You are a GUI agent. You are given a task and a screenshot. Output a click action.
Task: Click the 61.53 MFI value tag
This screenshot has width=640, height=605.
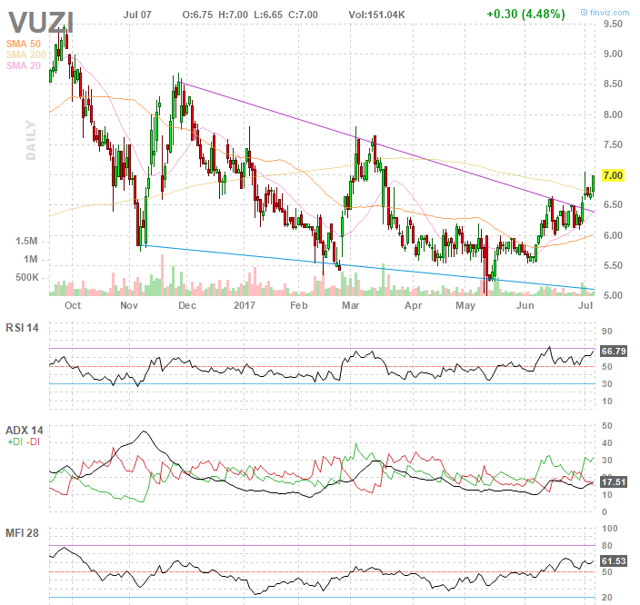[x=613, y=561]
